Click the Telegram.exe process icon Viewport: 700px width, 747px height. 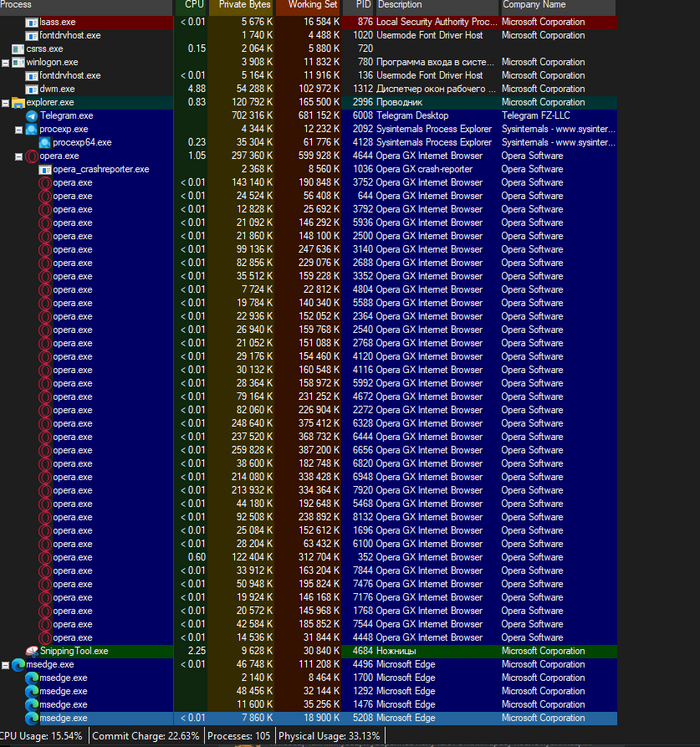coord(32,116)
